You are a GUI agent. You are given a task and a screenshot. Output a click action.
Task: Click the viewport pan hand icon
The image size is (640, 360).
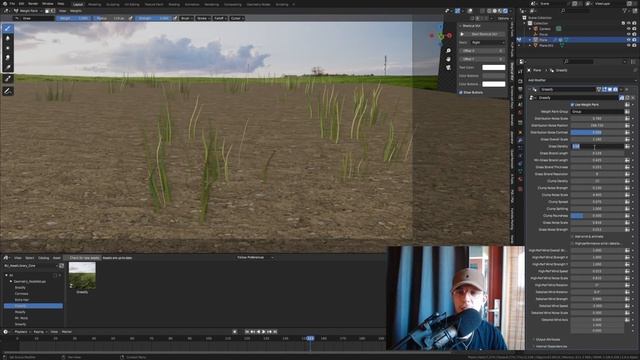[448, 59]
